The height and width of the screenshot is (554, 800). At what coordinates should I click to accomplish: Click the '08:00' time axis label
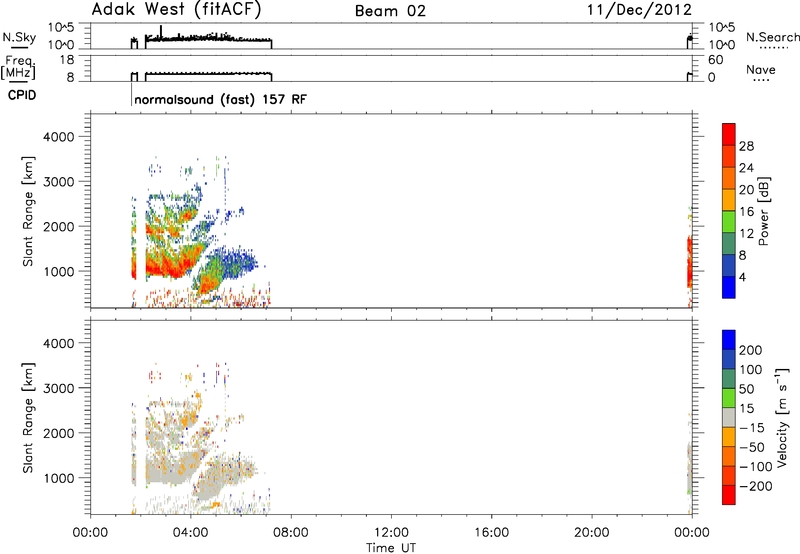point(291,533)
